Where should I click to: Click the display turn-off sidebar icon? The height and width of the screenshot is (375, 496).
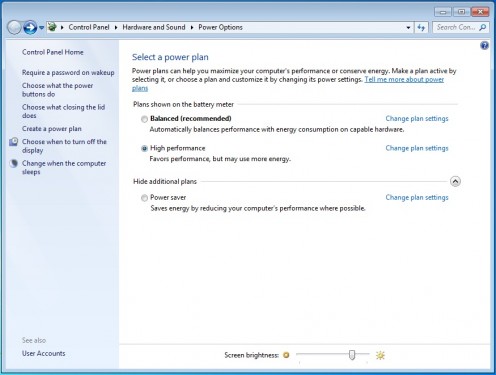tap(13, 142)
